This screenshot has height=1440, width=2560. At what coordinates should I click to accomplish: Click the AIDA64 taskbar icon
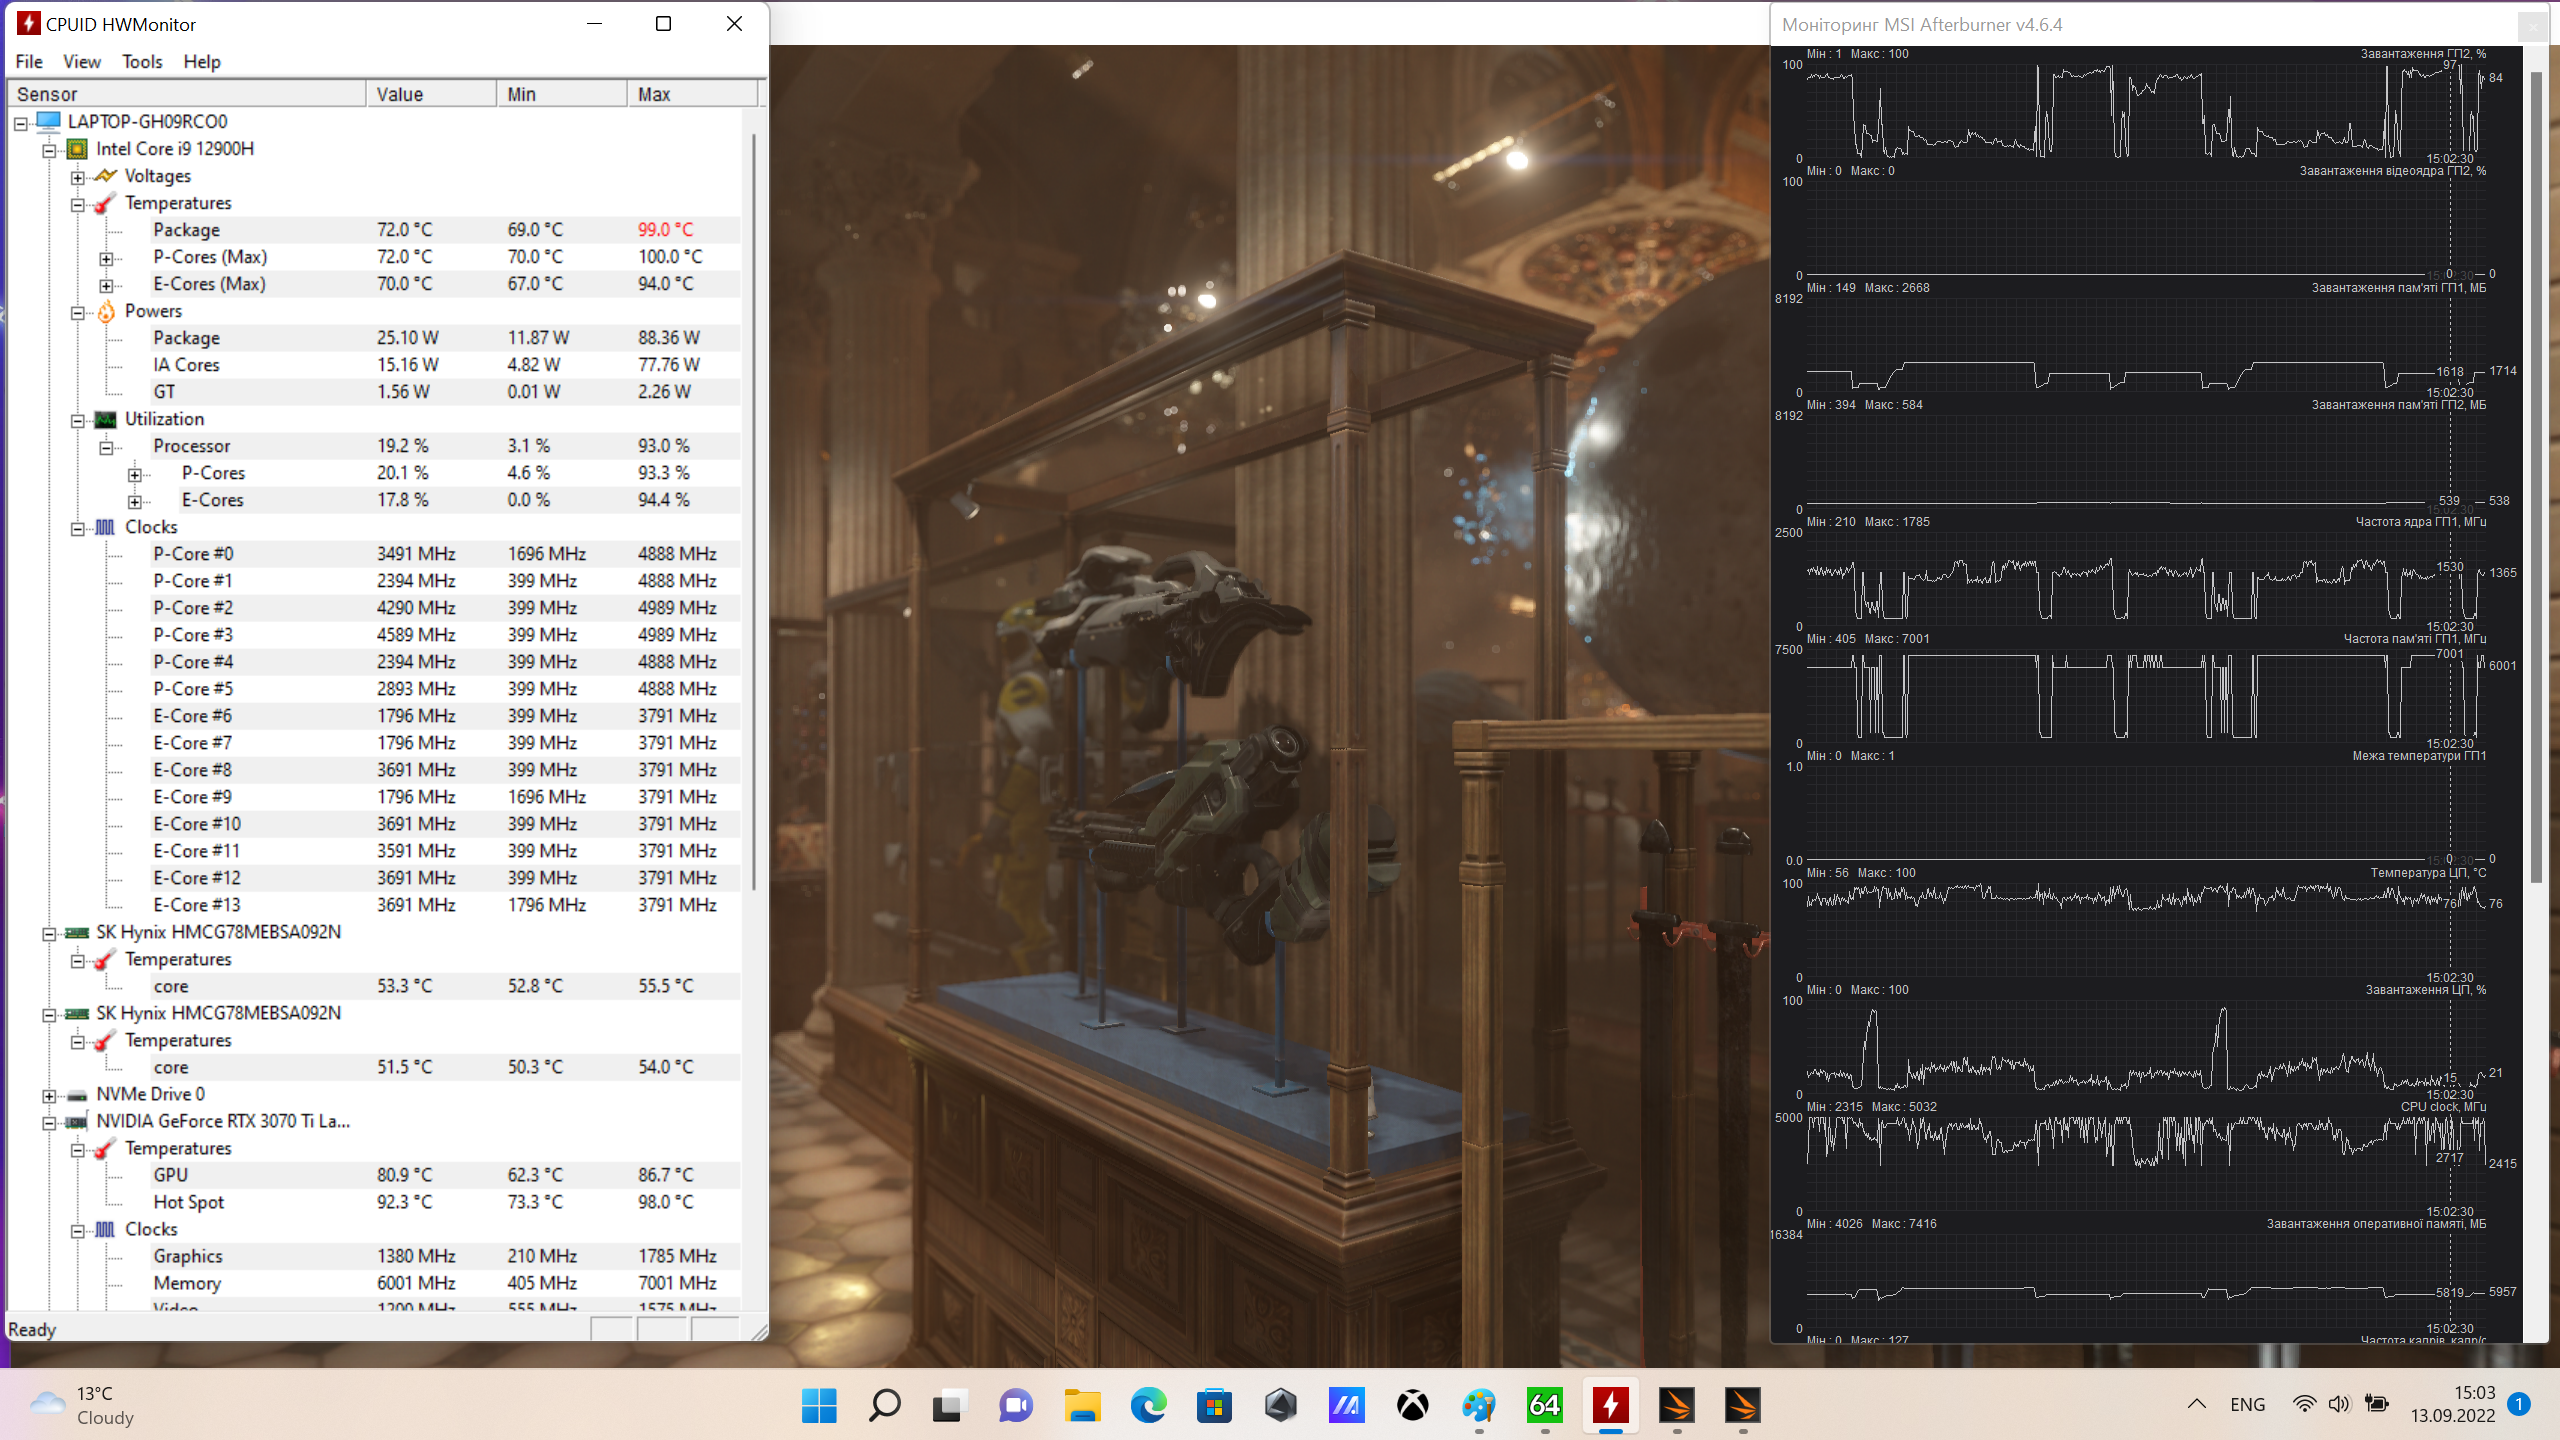click(1544, 1406)
